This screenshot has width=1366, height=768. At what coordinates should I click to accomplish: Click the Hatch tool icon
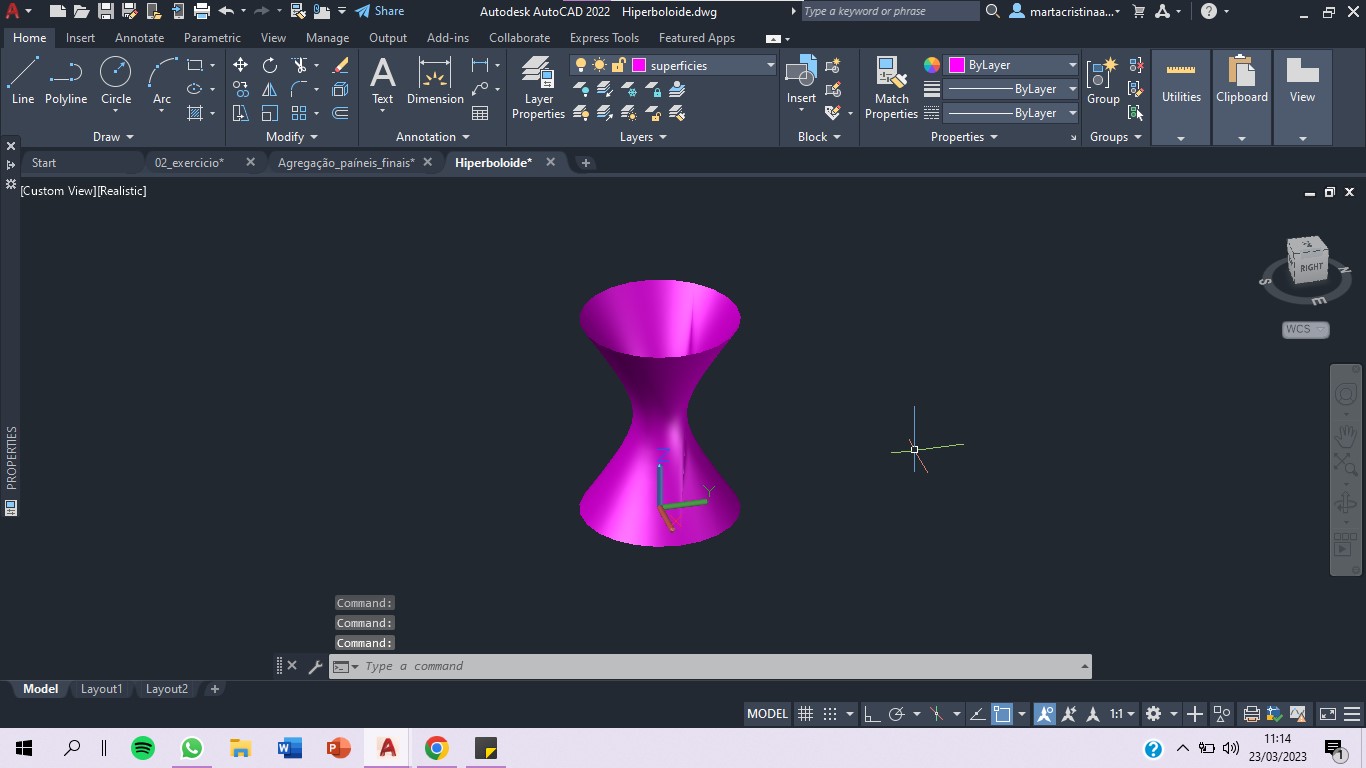[195, 113]
